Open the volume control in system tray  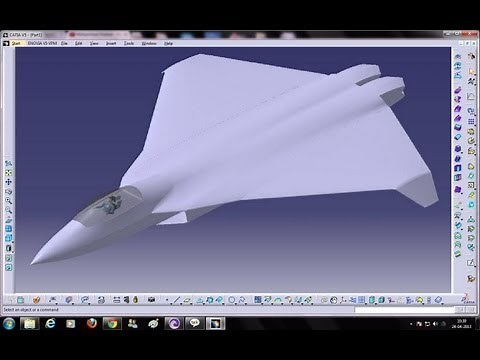pyautogui.click(x=435, y=324)
